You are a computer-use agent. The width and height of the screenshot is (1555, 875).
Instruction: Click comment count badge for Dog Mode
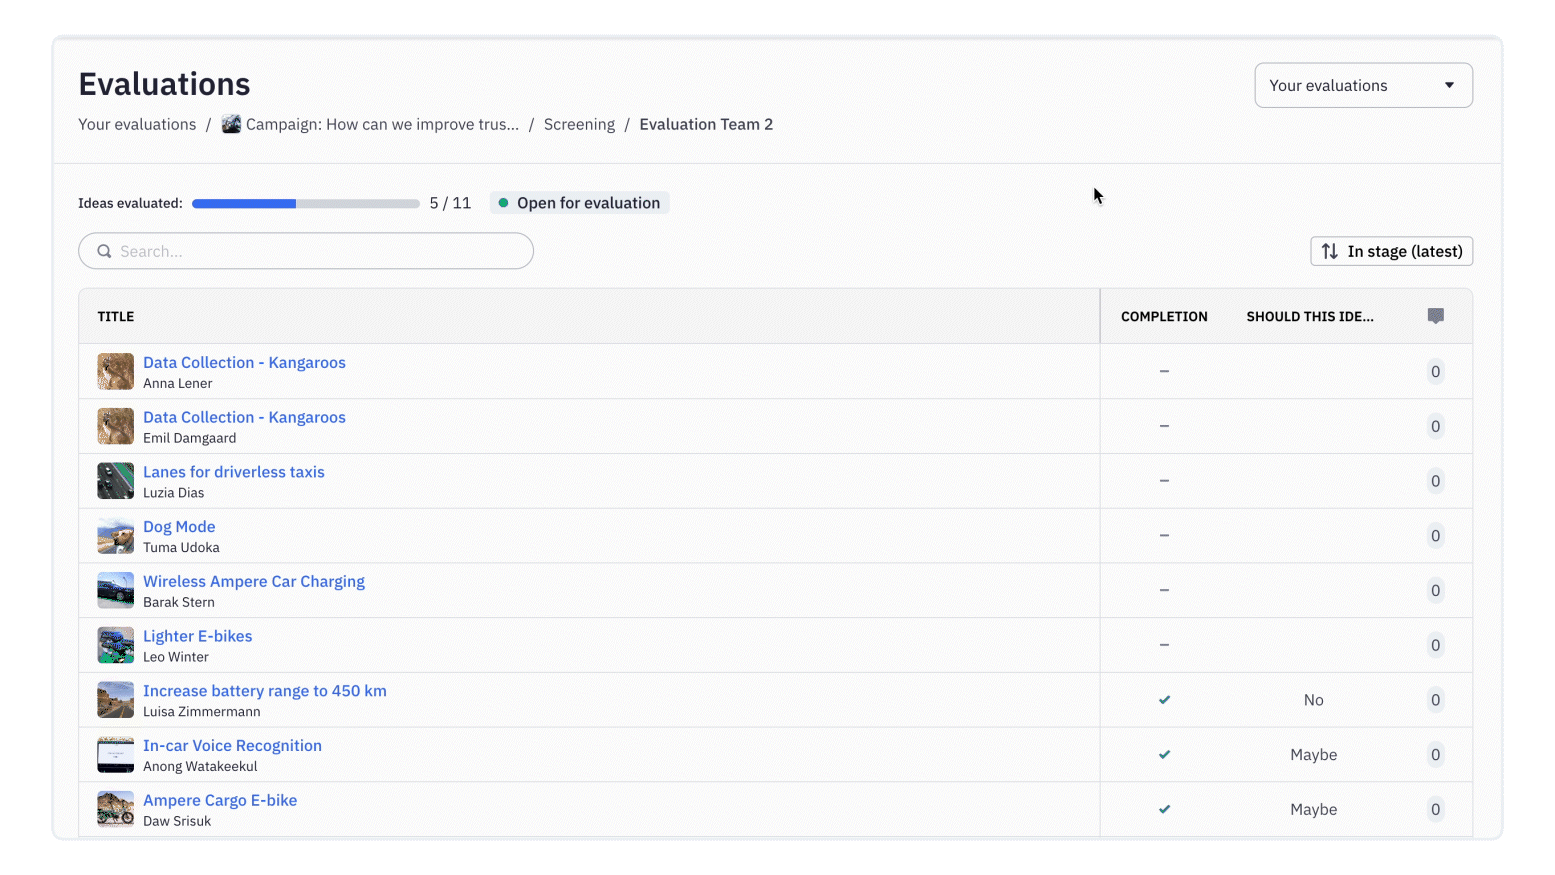1435,536
